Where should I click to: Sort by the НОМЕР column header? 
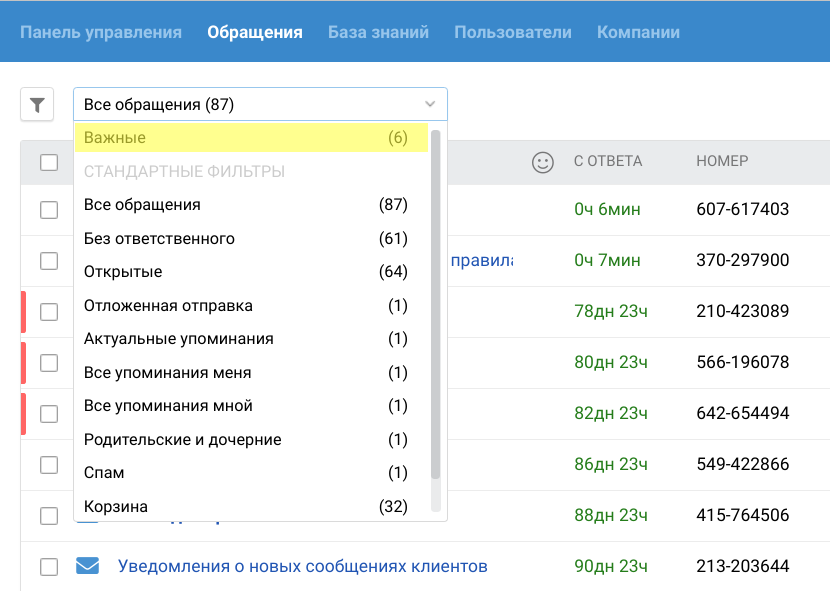point(722,161)
